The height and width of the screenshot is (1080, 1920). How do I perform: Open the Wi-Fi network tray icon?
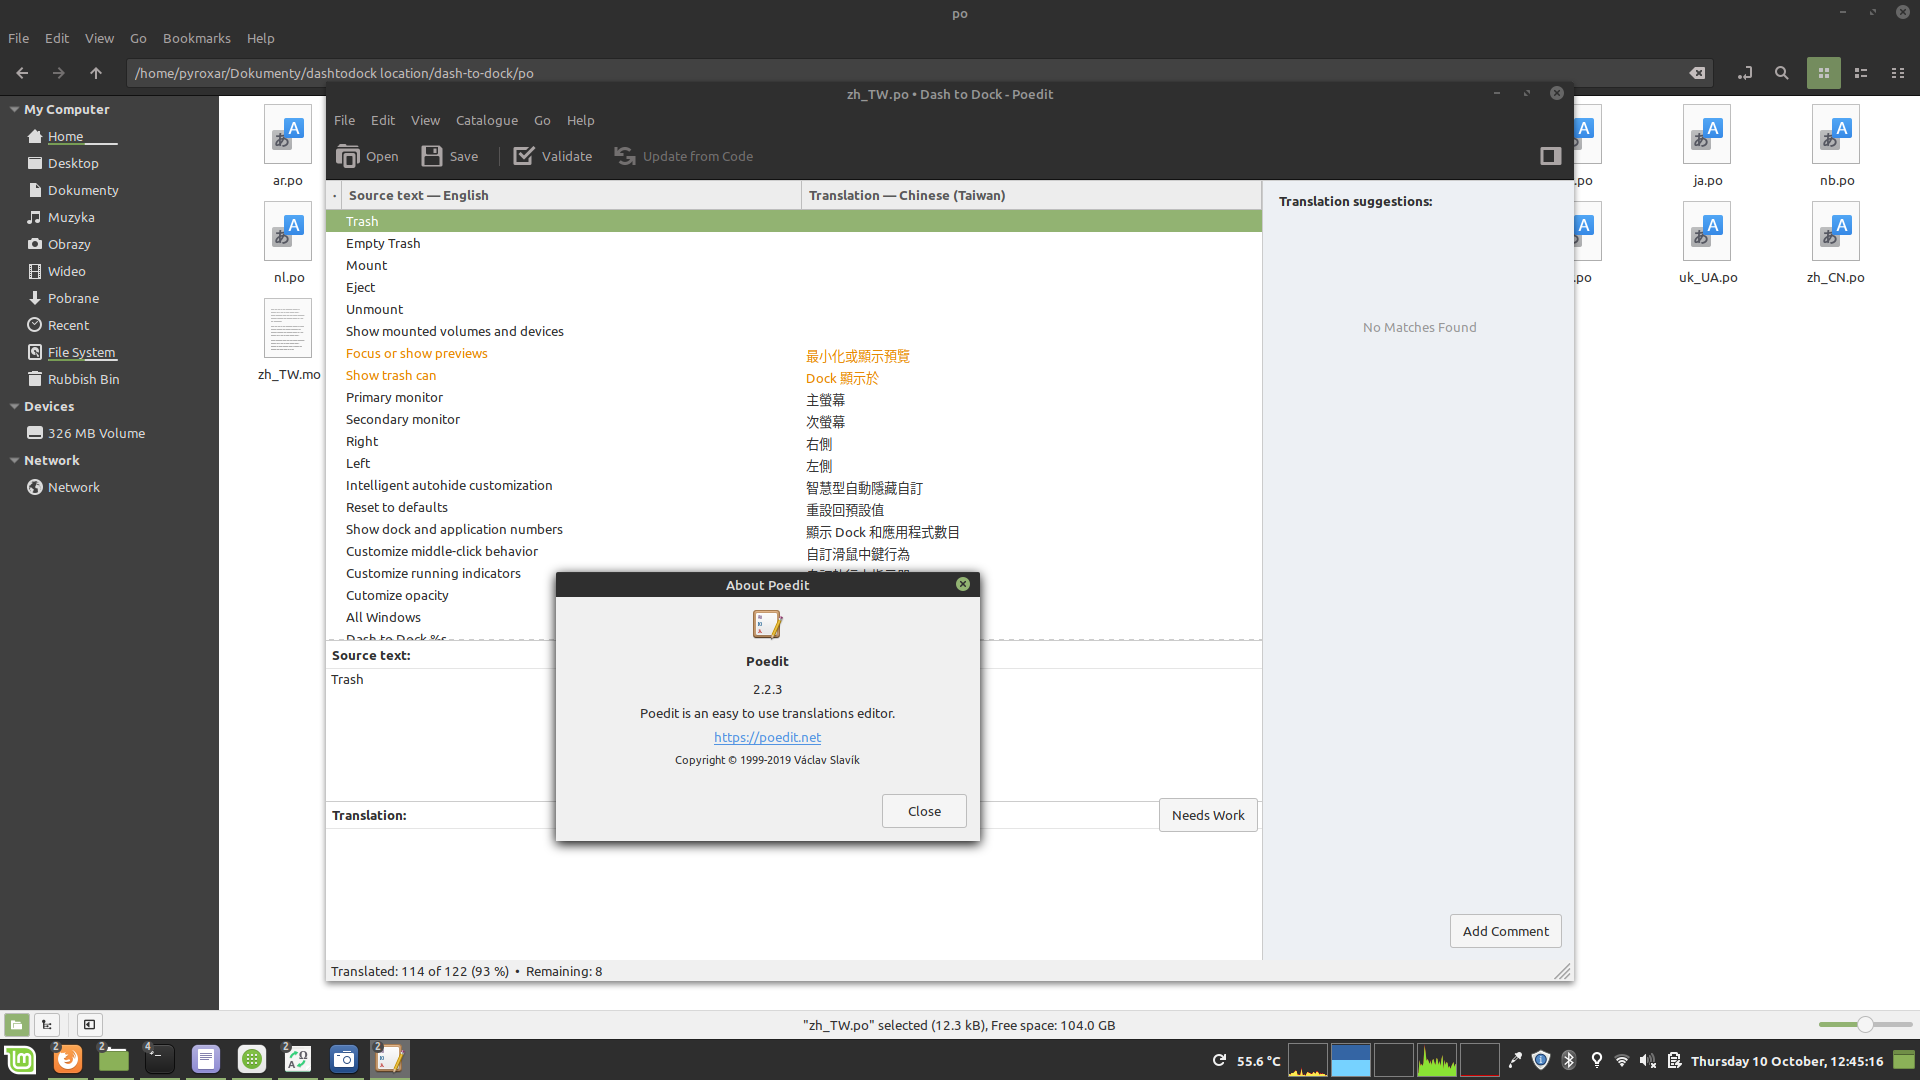(x=1622, y=1060)
